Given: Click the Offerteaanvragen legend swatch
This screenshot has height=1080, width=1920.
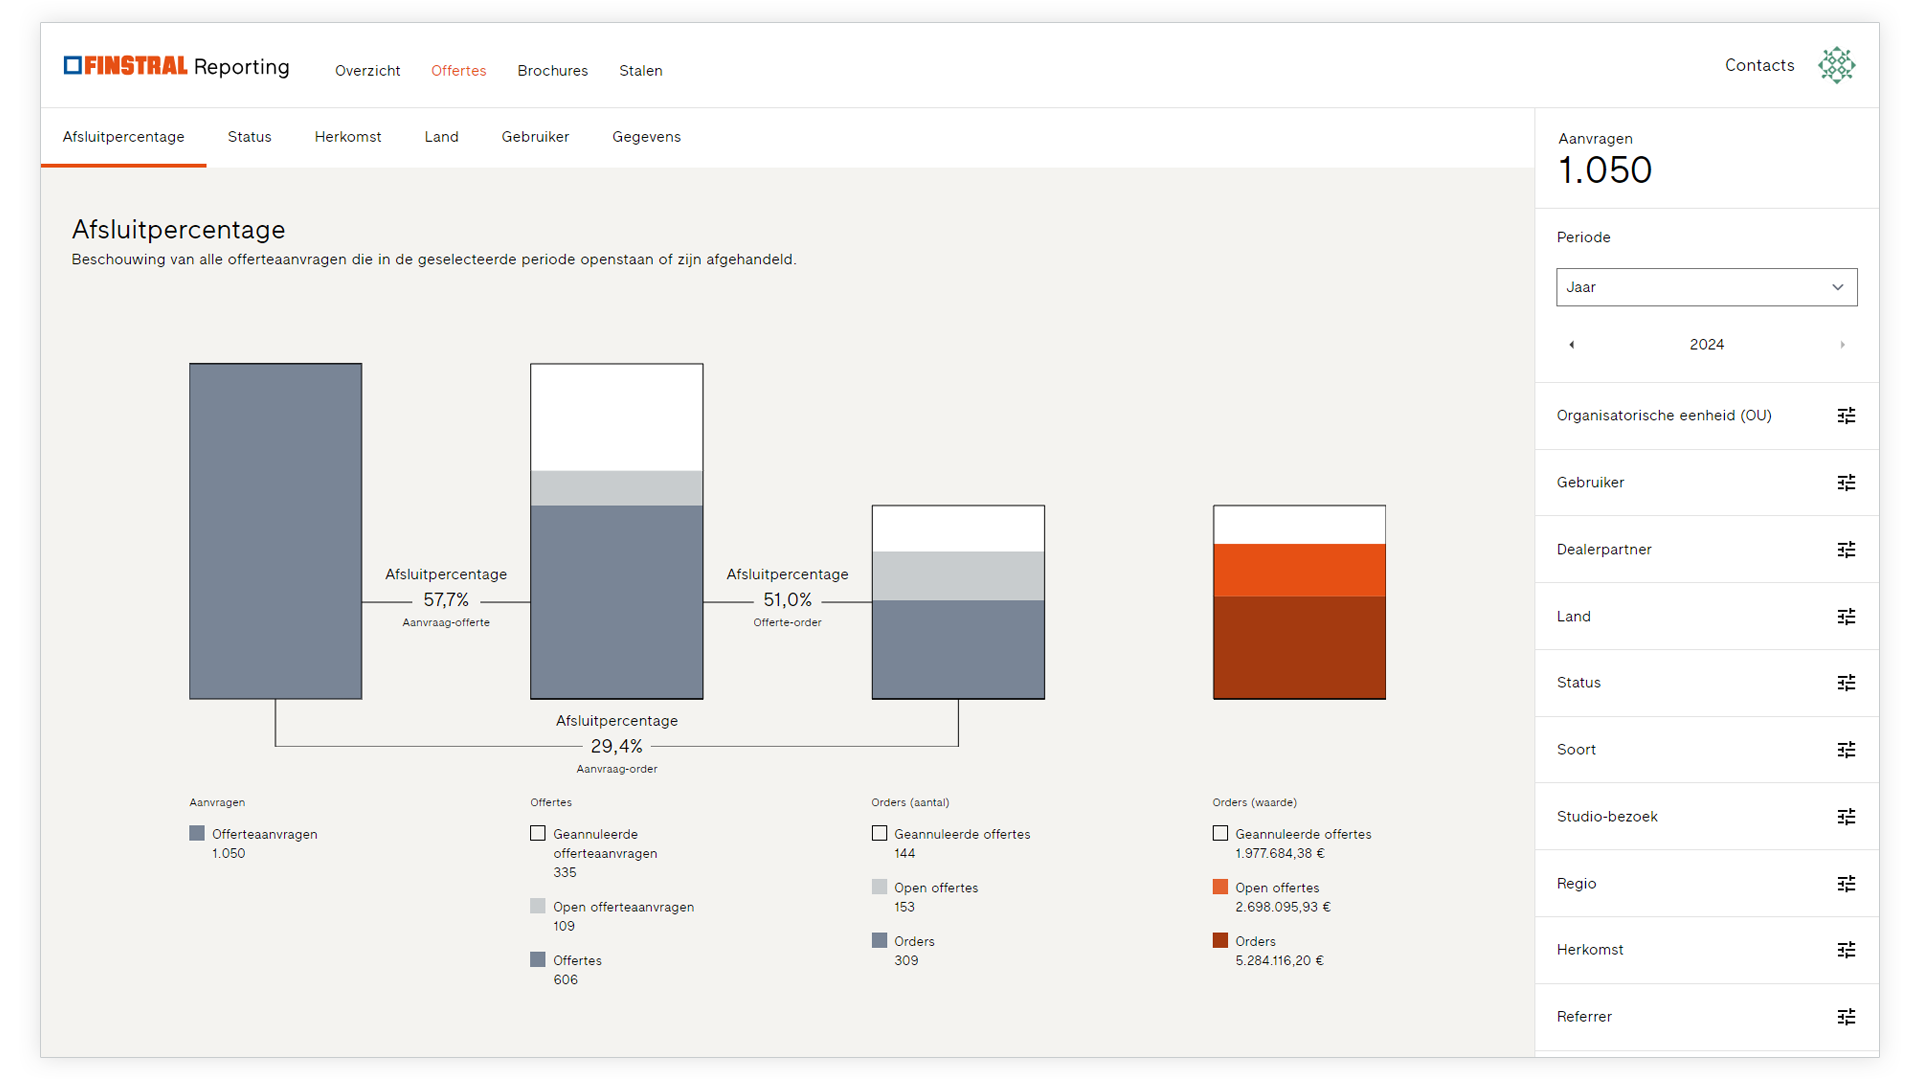Looking at the screenshot, I should (197, 833).
